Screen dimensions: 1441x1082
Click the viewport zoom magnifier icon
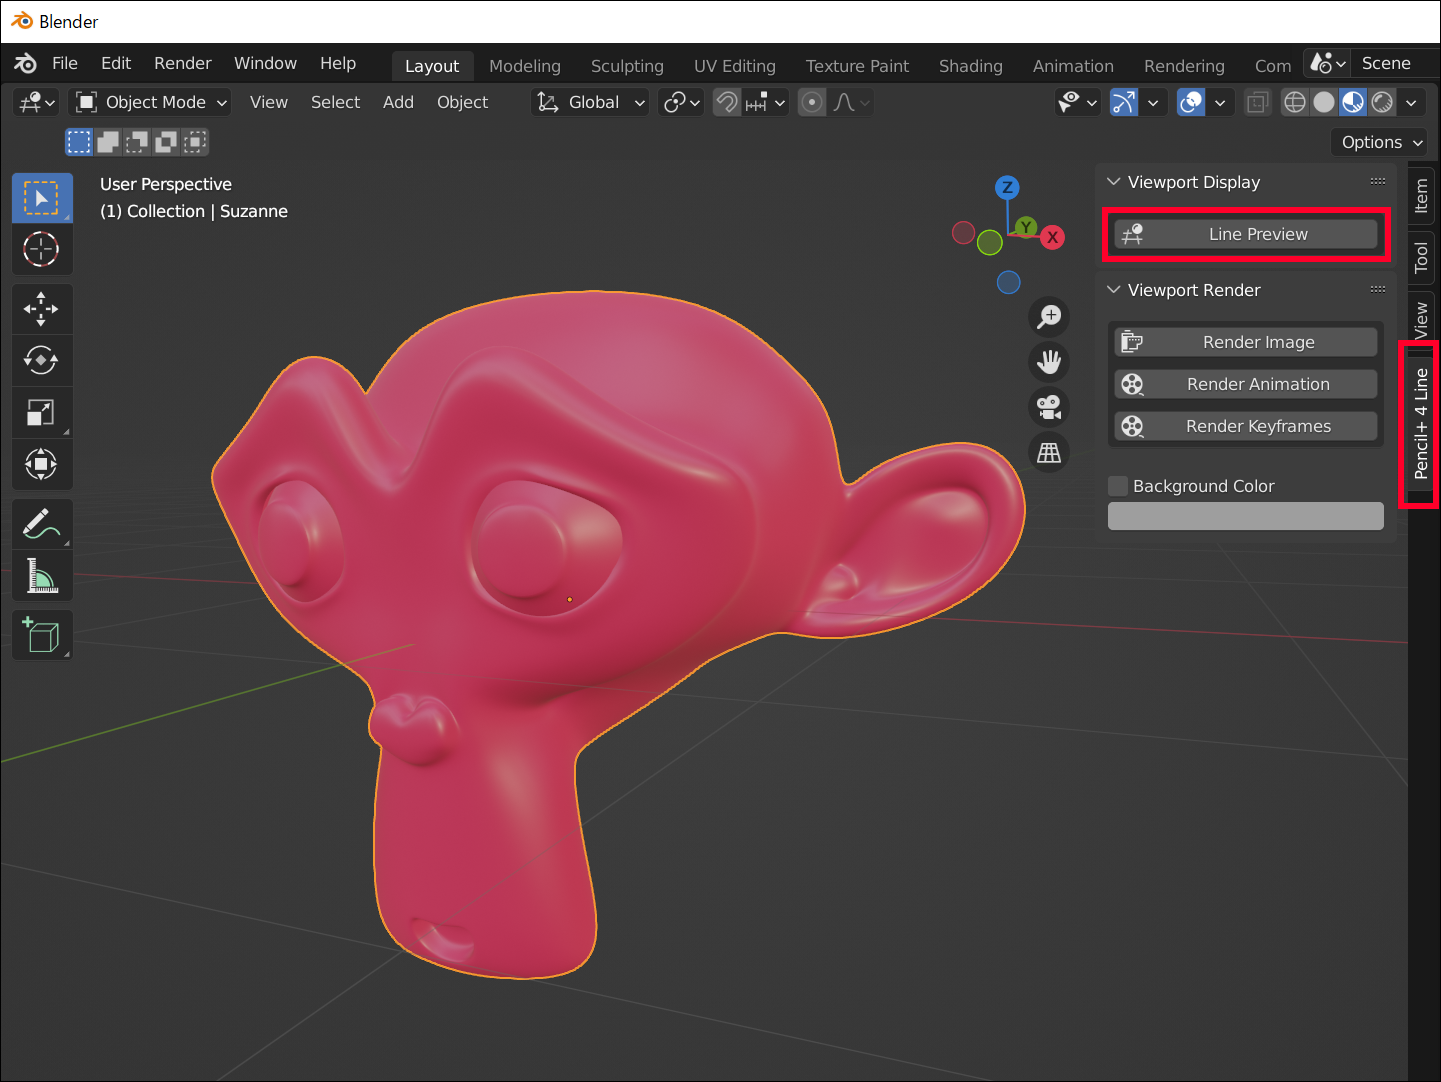pyautogui.click(x=1049, y=316)
